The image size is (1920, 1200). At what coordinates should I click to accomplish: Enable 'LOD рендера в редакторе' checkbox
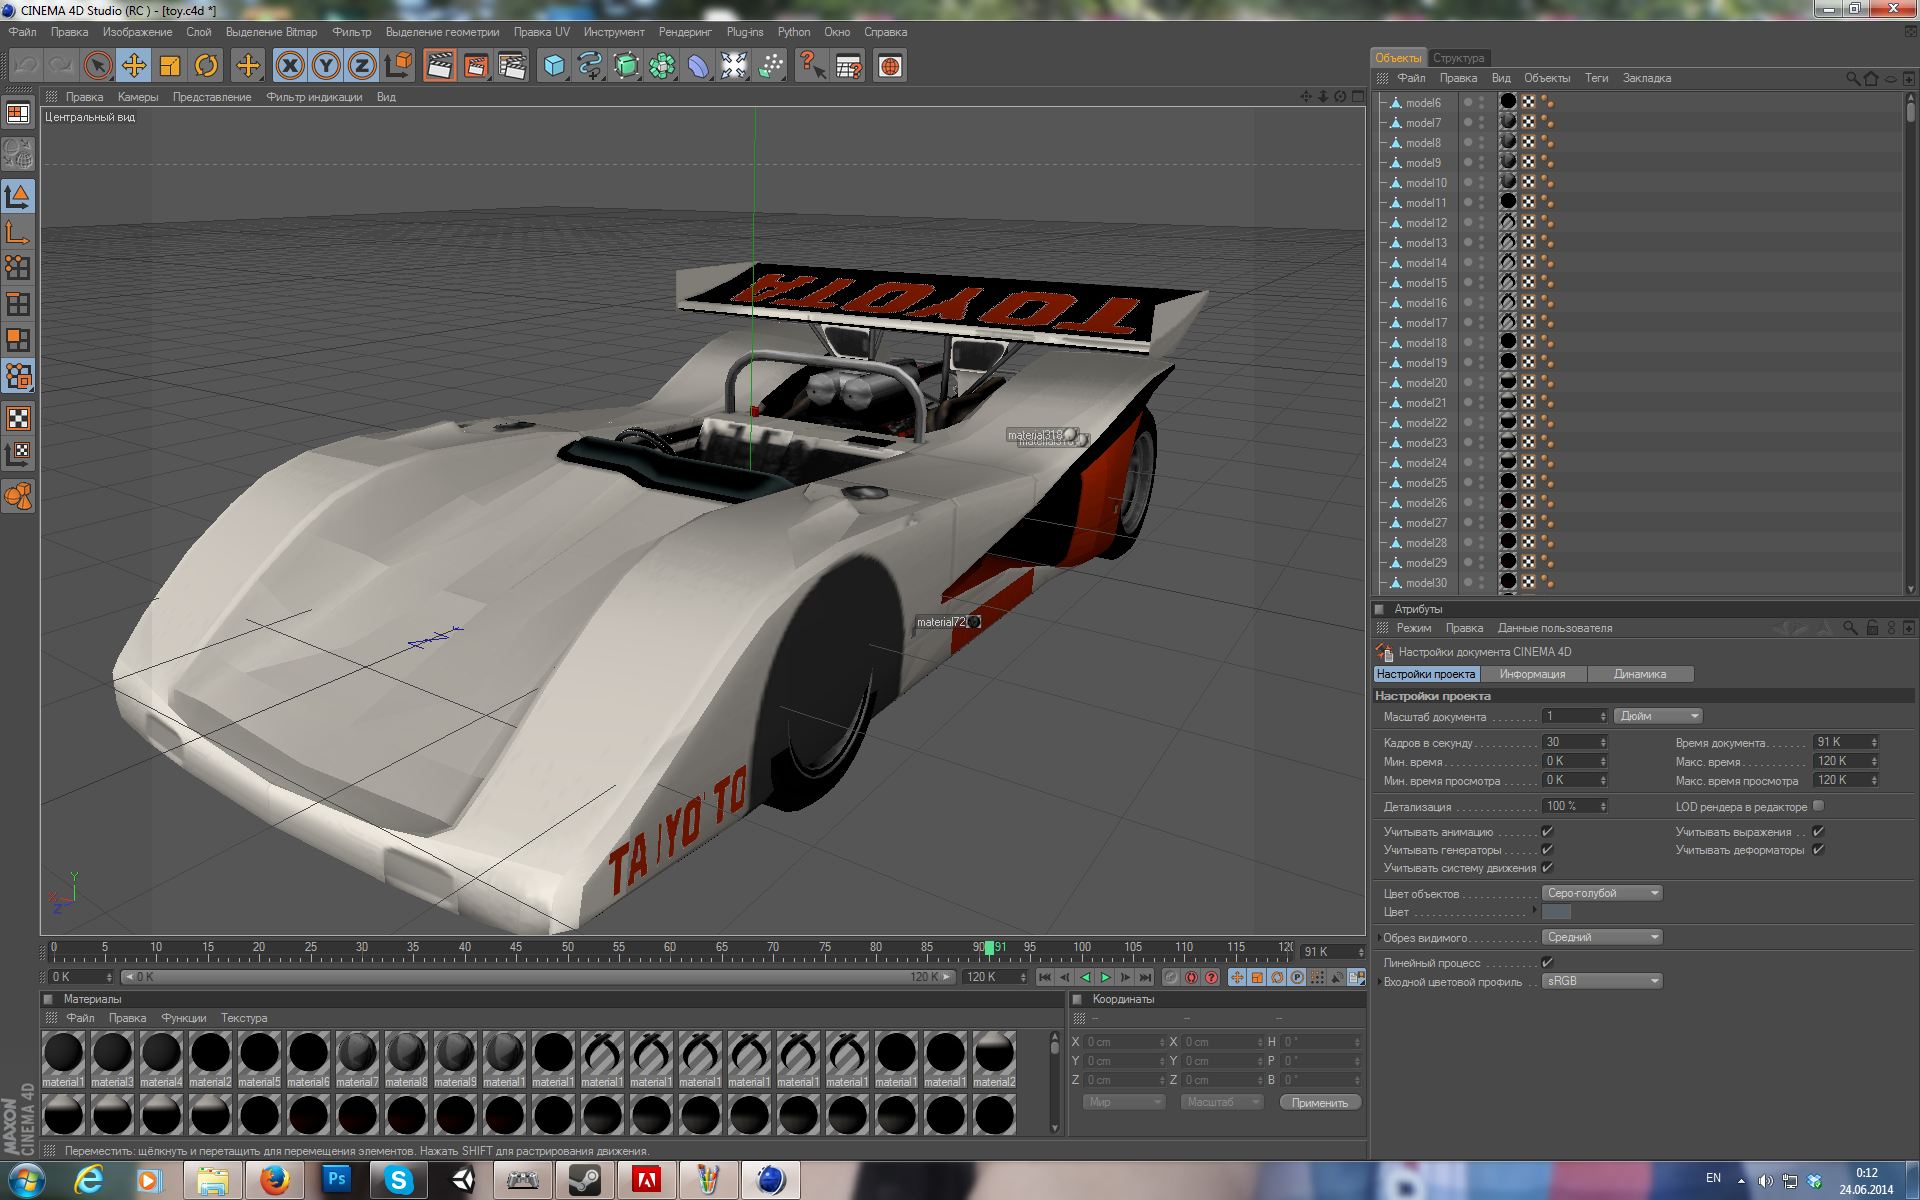1819,806
